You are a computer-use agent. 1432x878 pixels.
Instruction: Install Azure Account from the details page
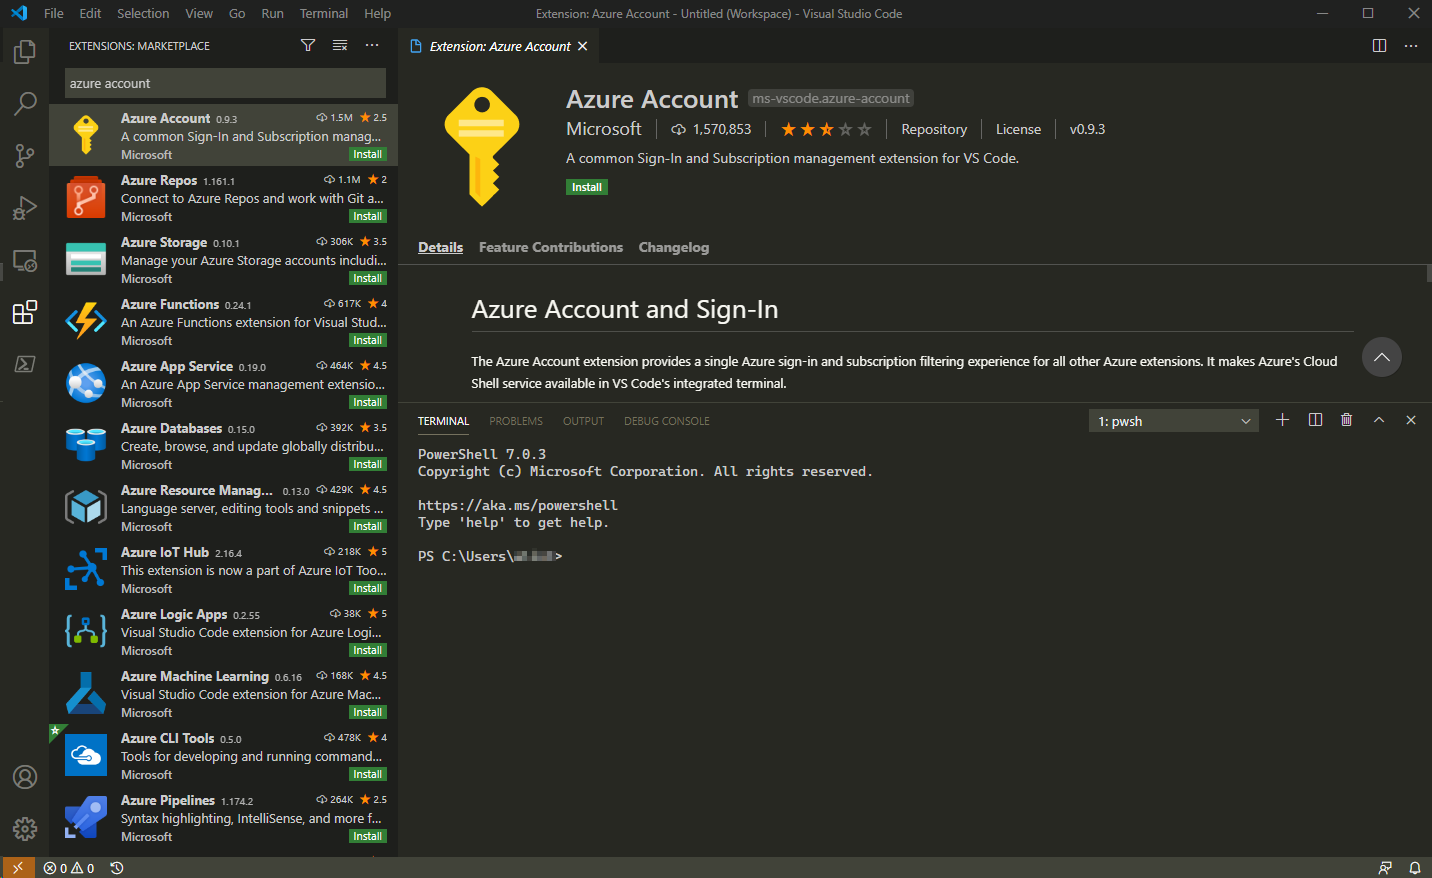click(x=587, y=187)
